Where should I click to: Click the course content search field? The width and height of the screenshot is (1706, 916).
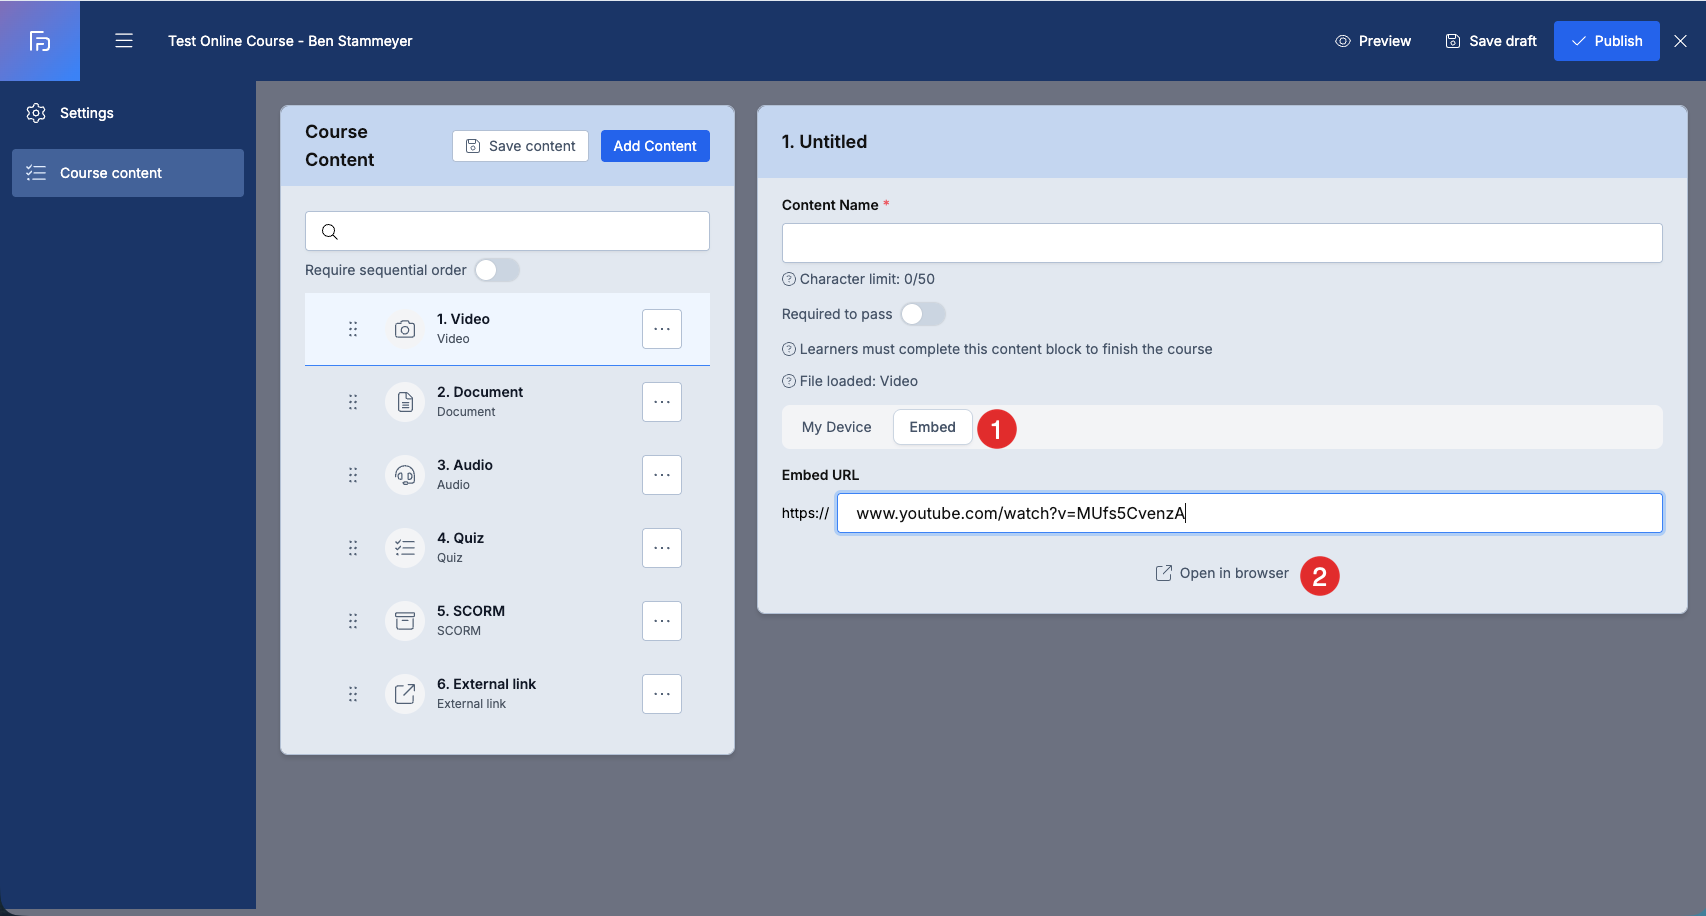click(x=507, y=231)
